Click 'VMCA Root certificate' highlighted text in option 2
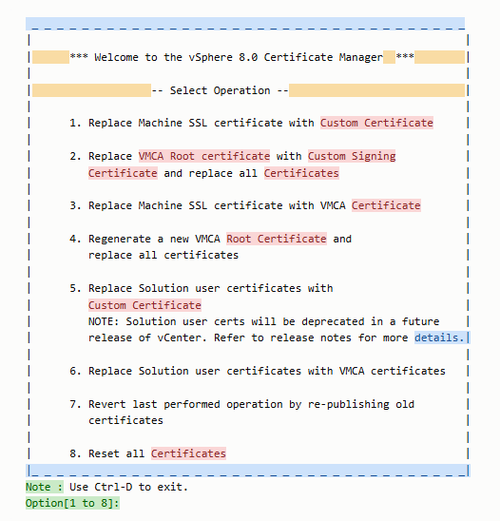The image size is (500, 521). tap(204, 156)
